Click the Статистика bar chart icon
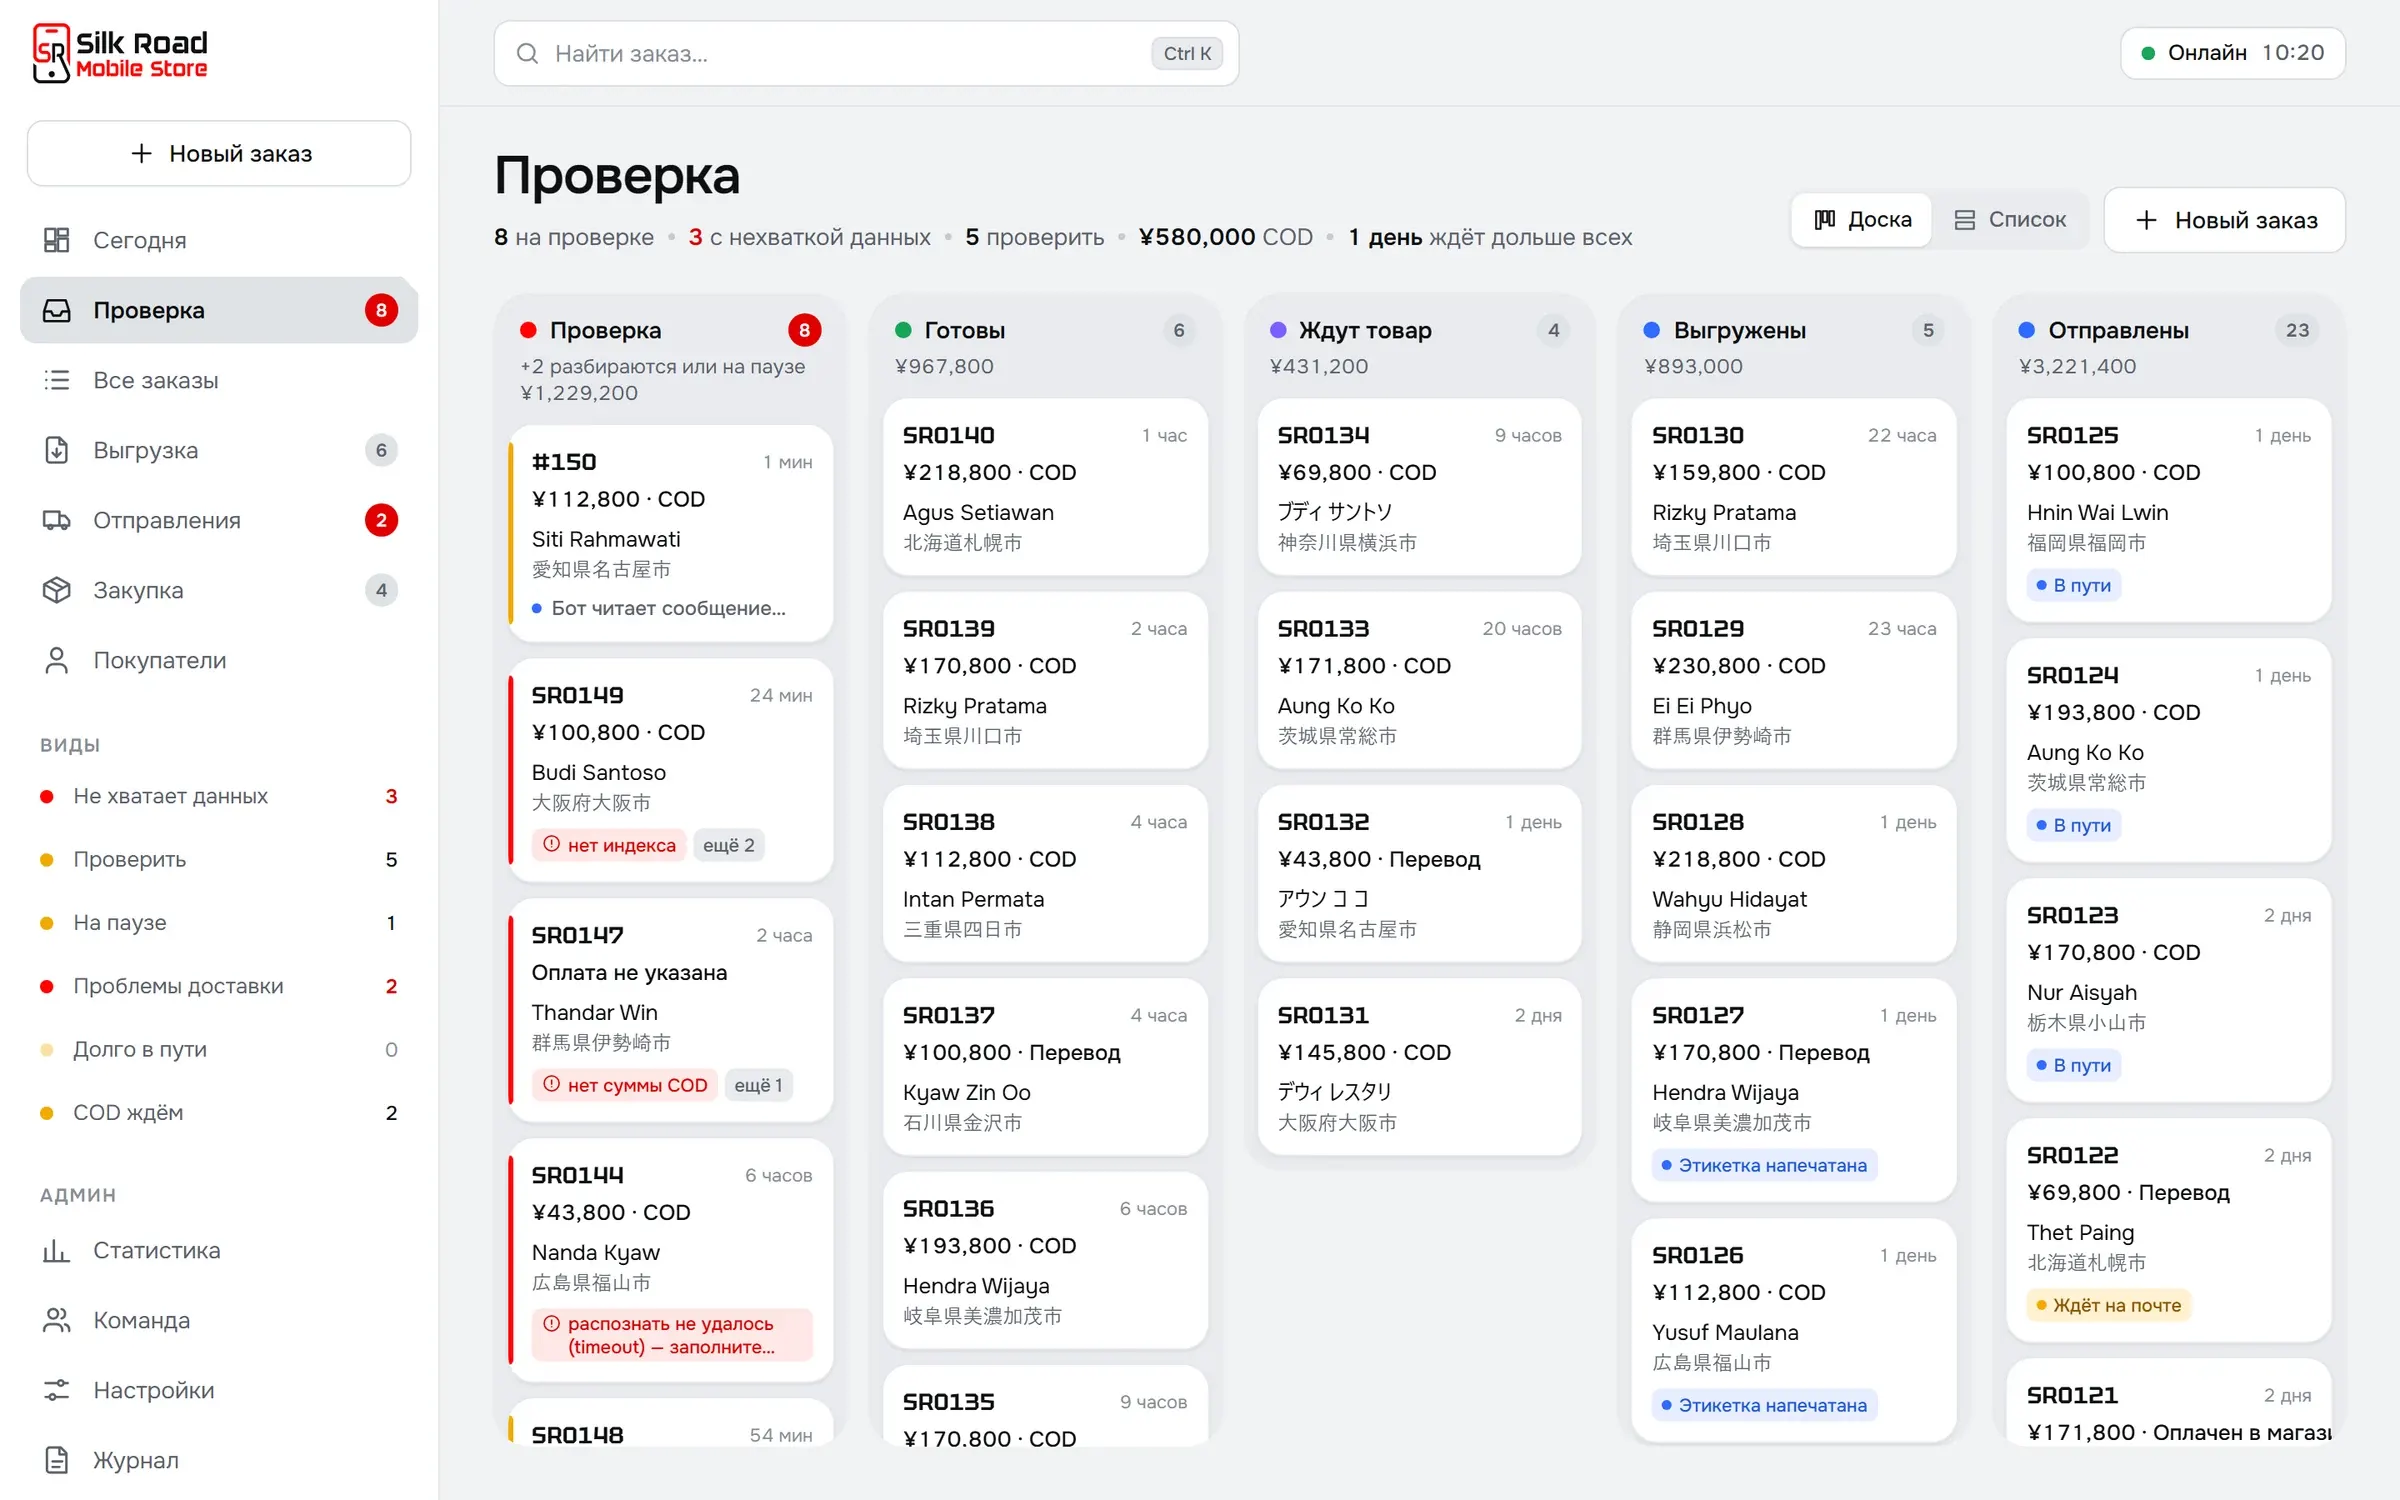Viewport: 2400px width, 1500px height. coord(57,1250)
